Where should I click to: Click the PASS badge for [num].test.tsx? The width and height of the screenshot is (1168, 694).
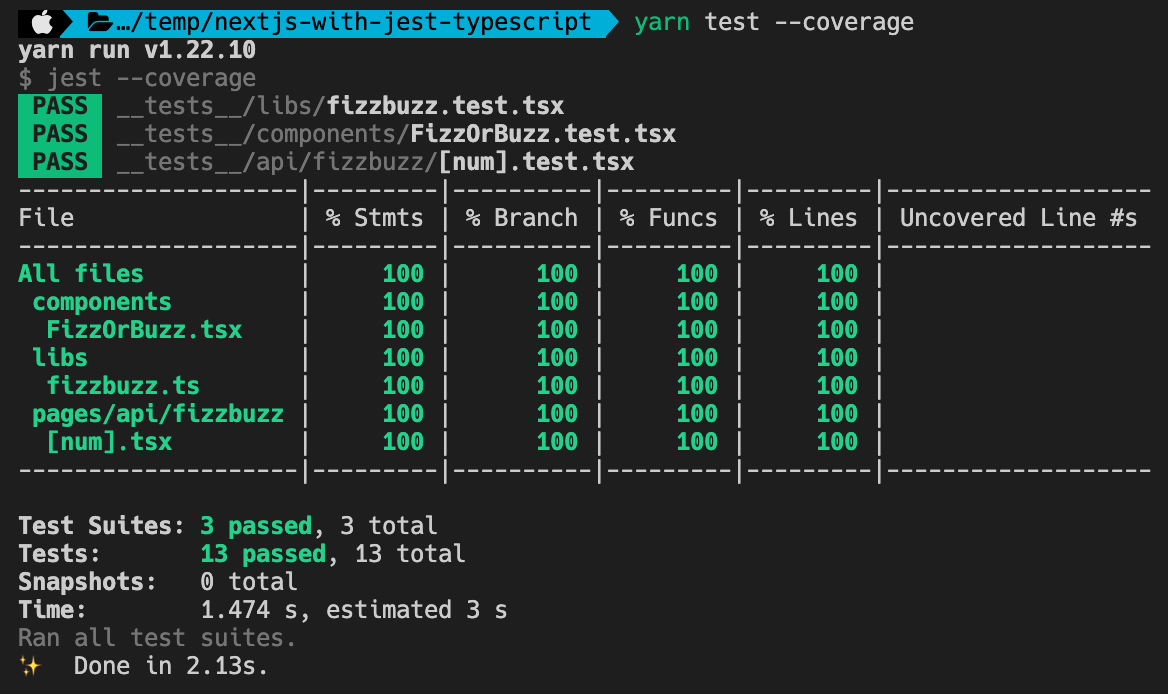60,162
